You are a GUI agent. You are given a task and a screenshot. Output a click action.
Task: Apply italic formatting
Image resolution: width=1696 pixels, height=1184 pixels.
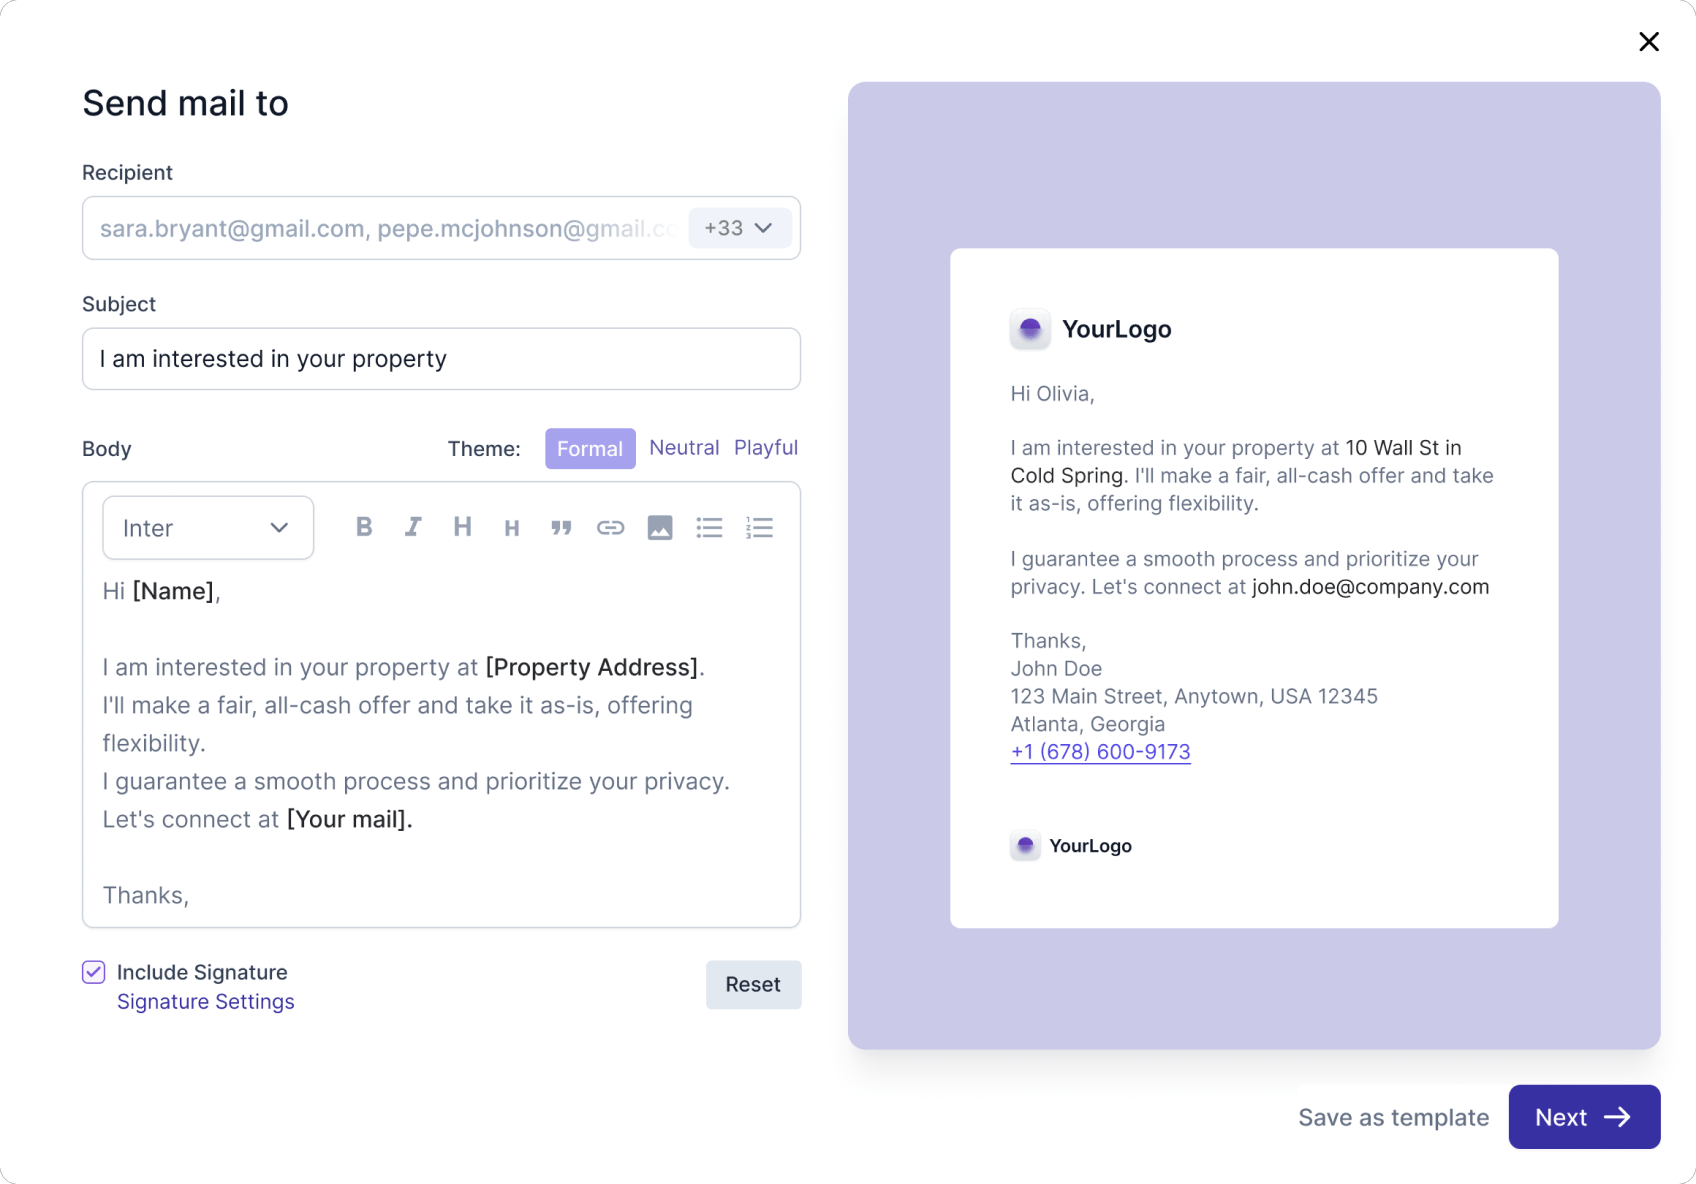tap(413, 527)
